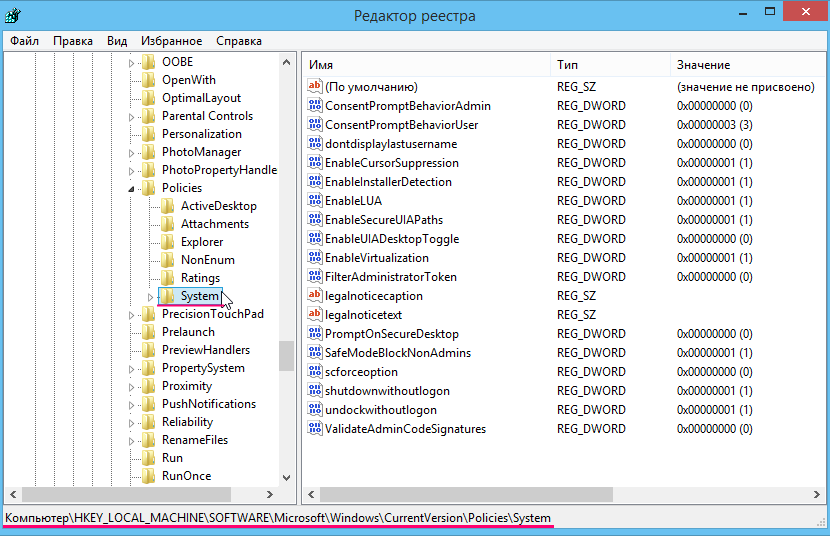Select the Prelaunch key
This screenshot has width=830, height=536.
tap(188, 332)
